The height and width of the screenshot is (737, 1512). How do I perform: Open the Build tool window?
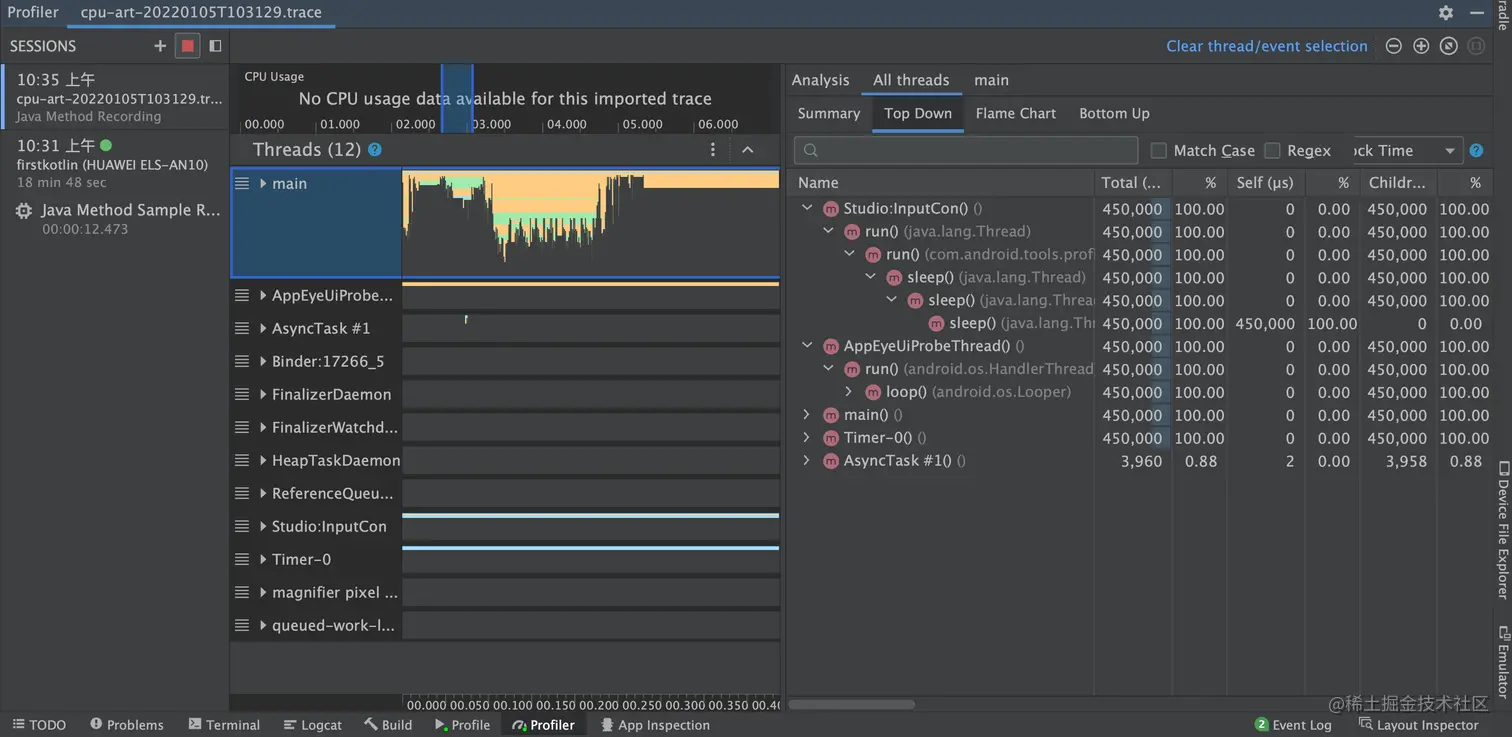point(388,725)
